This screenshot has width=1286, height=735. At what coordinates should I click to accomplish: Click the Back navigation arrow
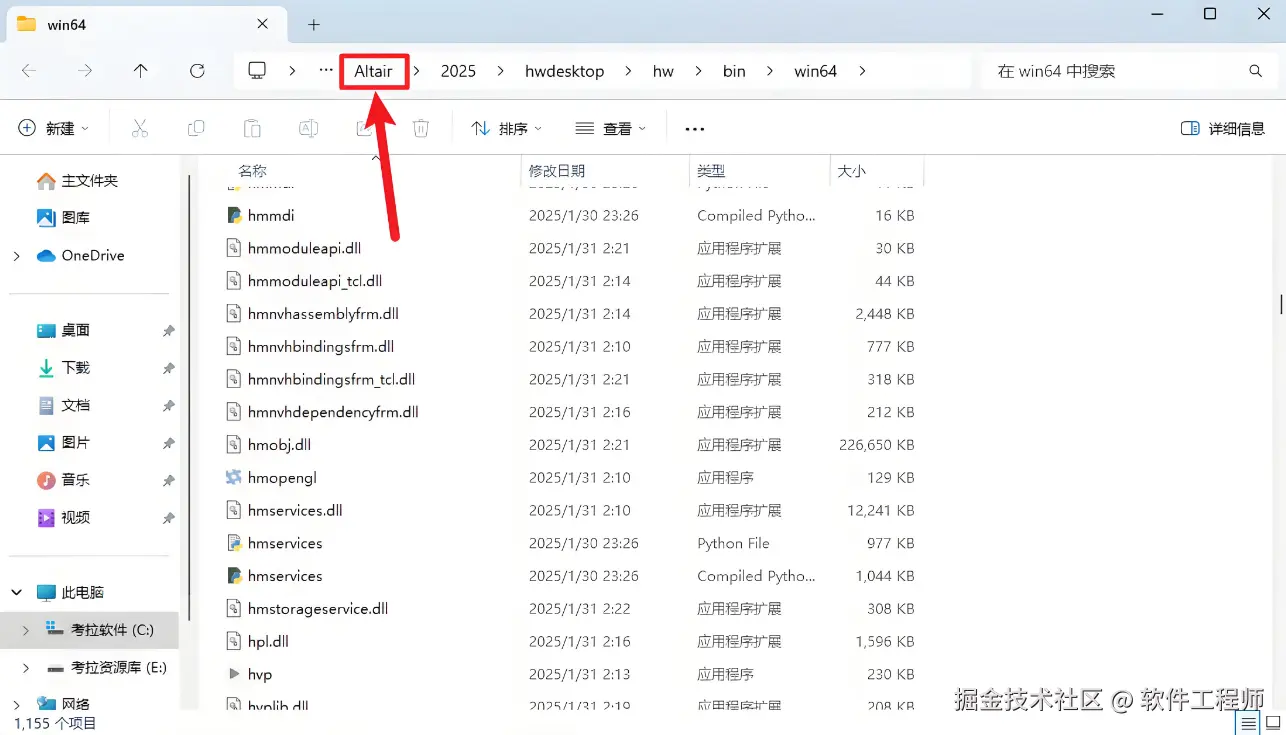coord(29,71)
